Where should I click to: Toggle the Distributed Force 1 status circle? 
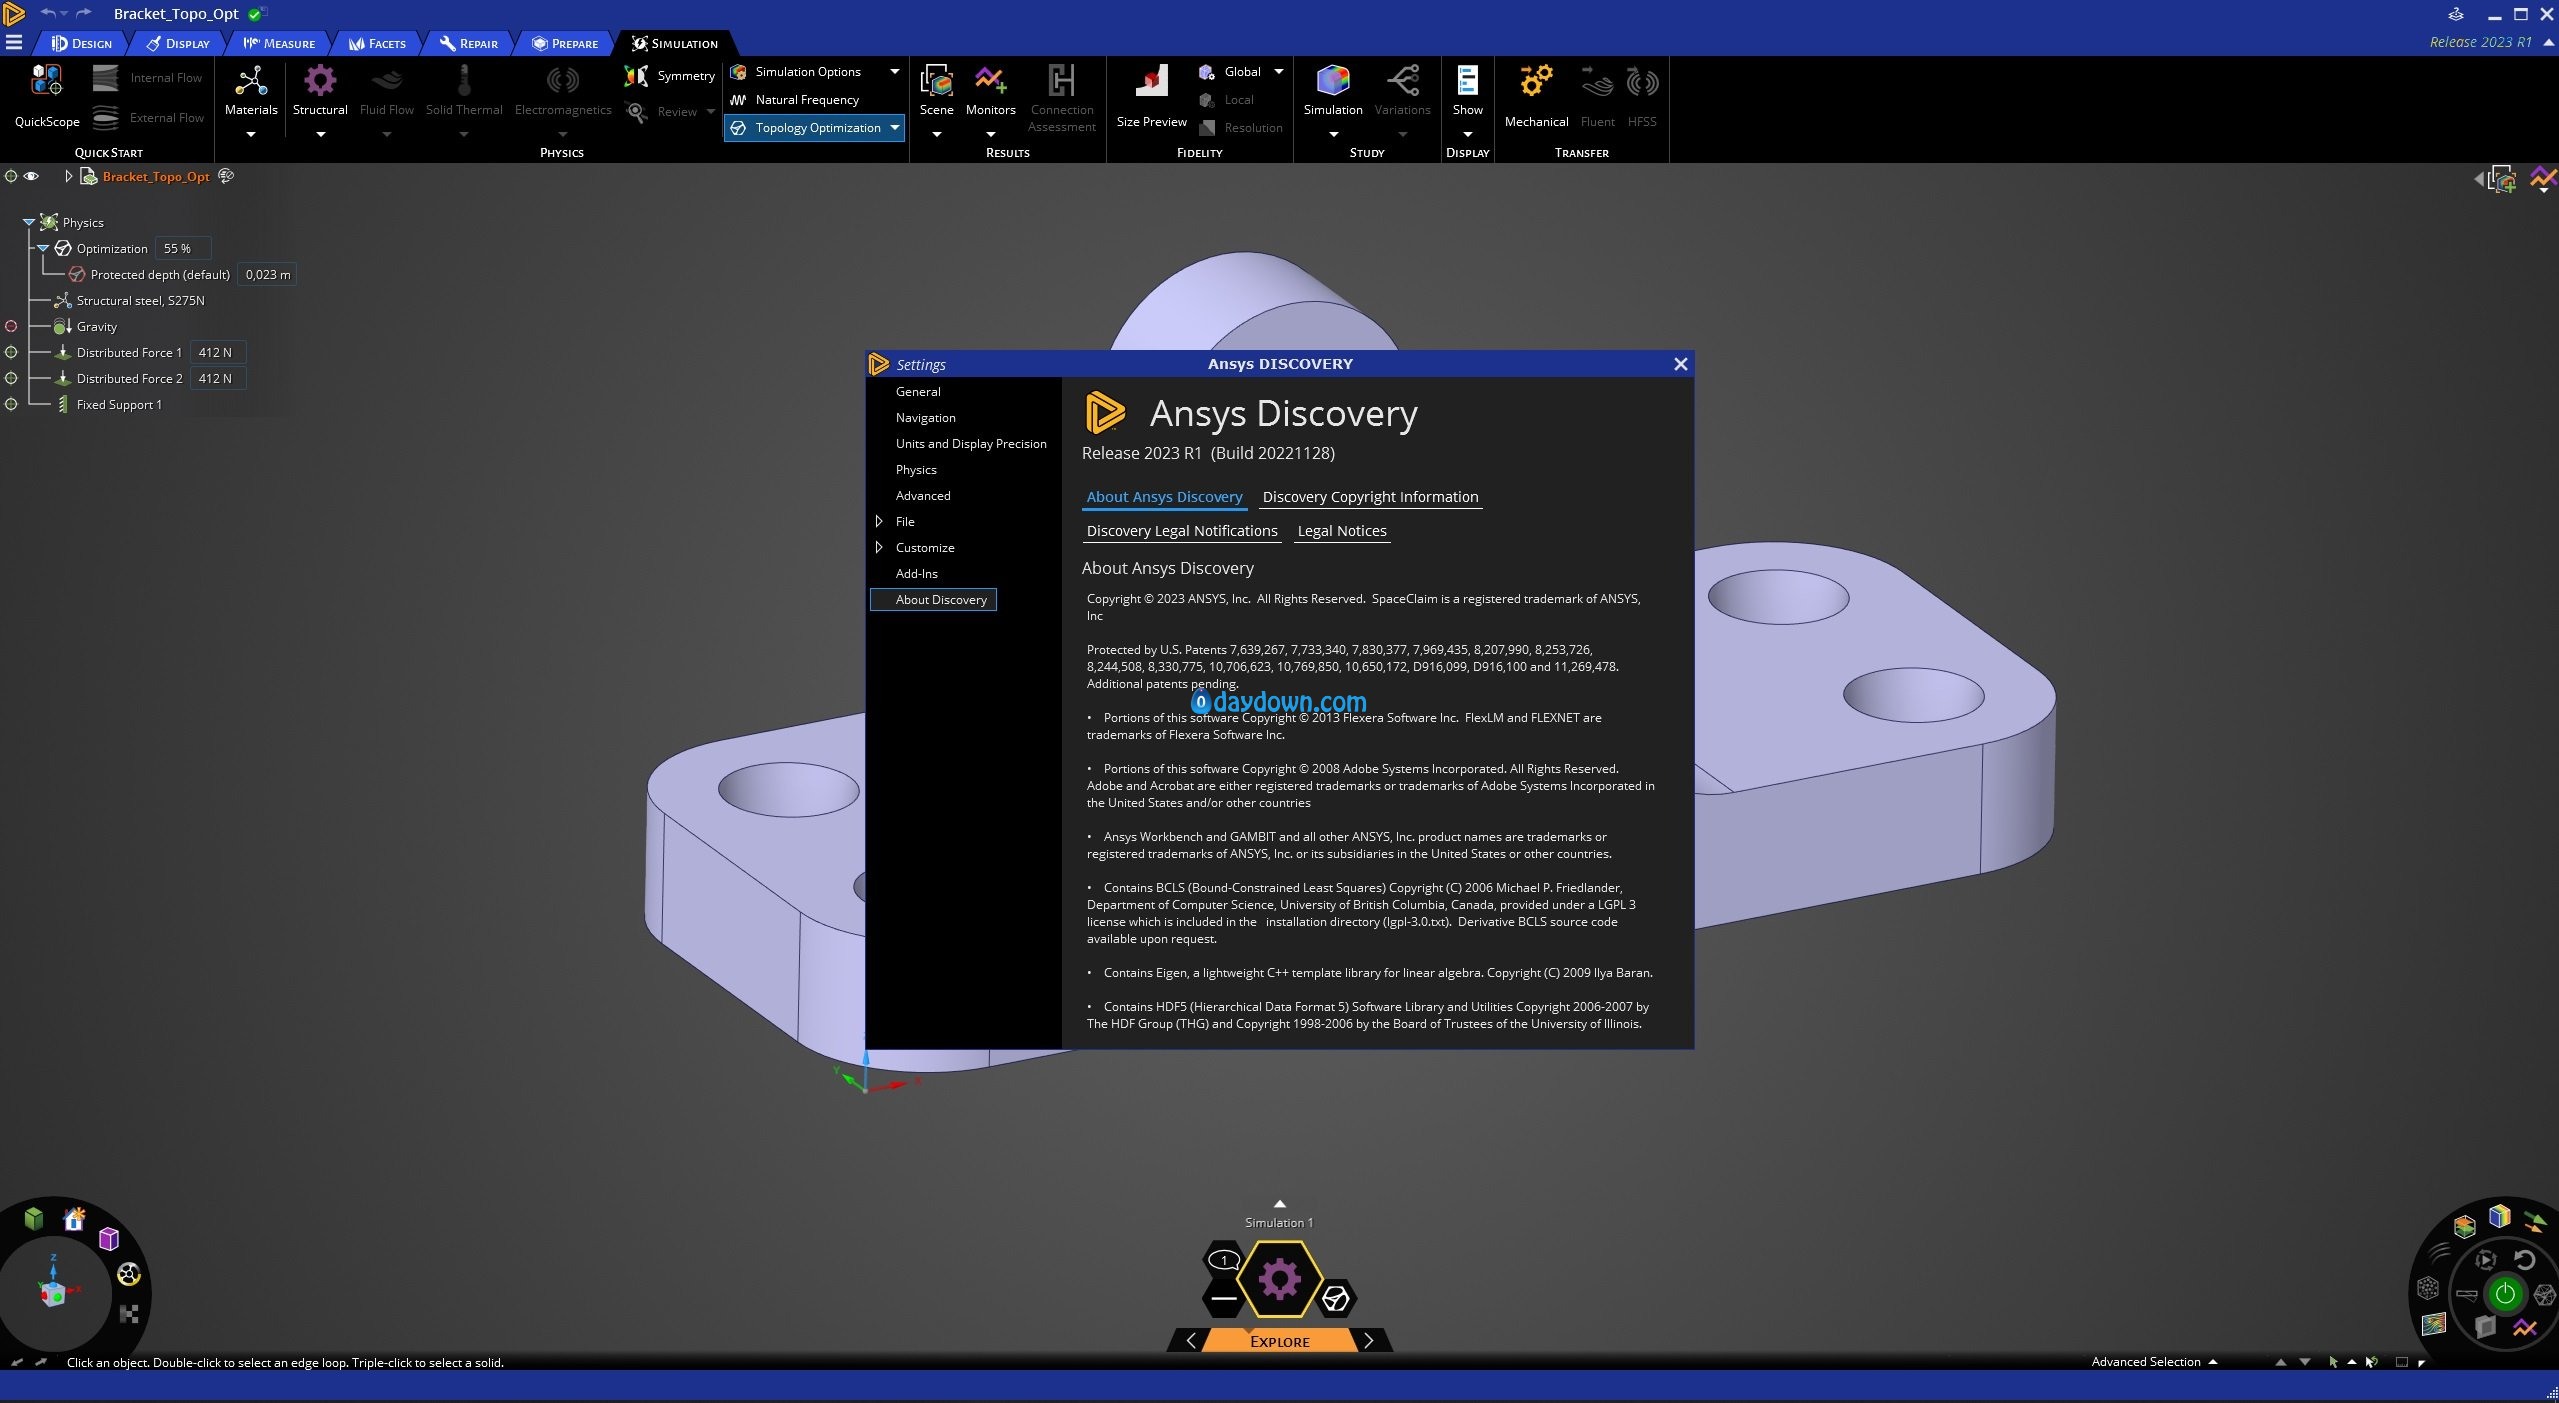[11, 353]
